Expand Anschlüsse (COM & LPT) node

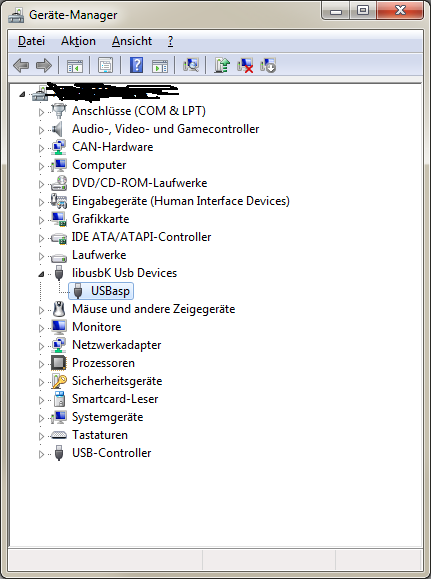pyautogui.click(x=41, y=112)
